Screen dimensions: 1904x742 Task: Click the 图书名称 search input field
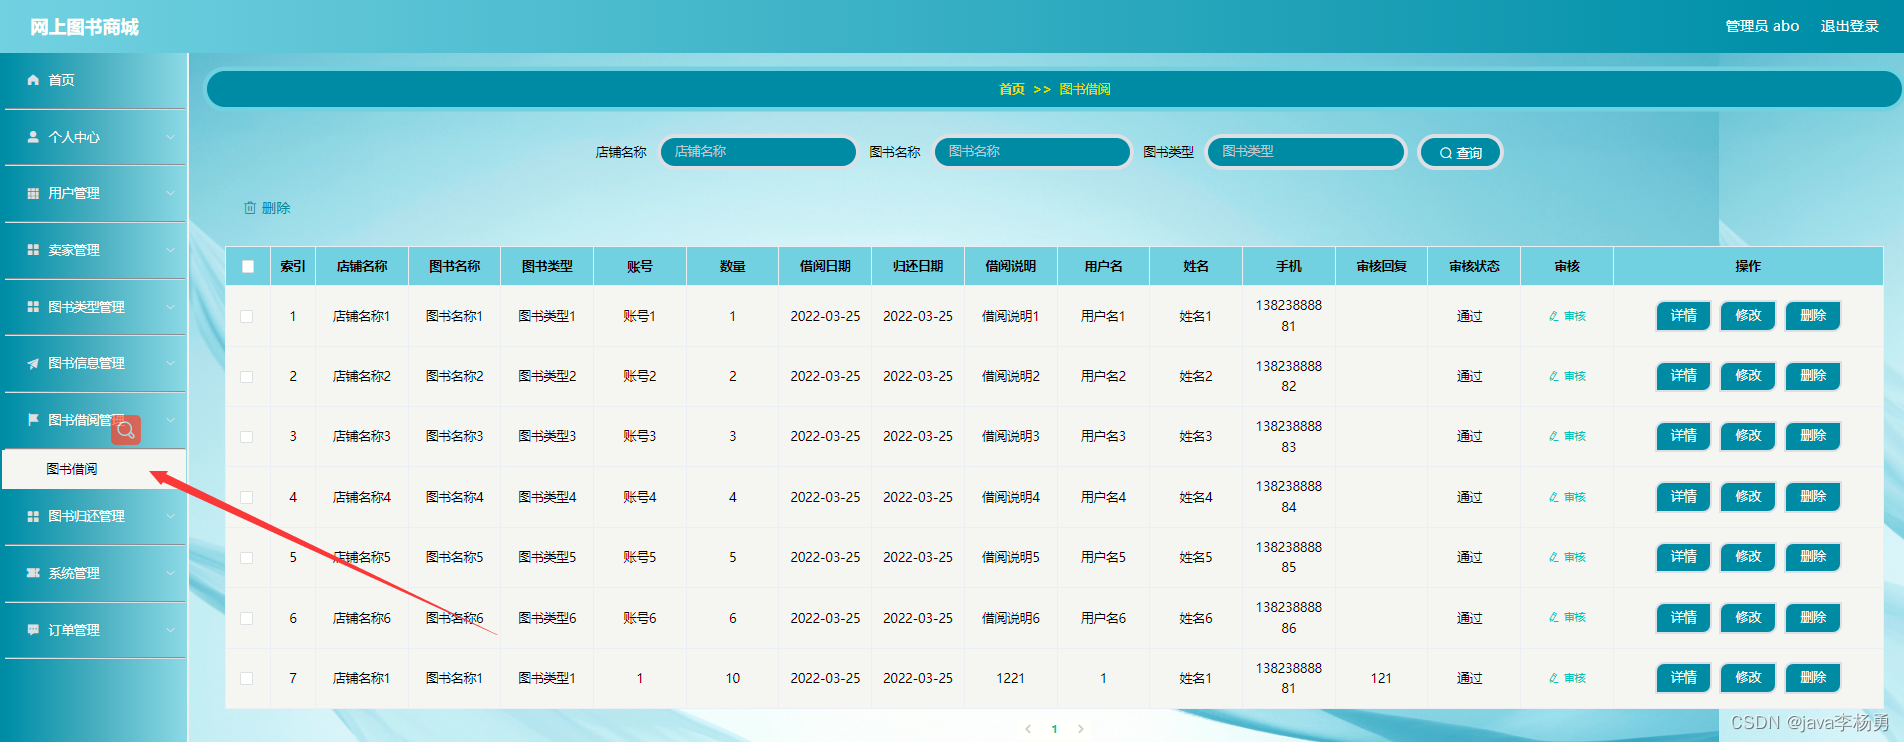coord(1032,152)
